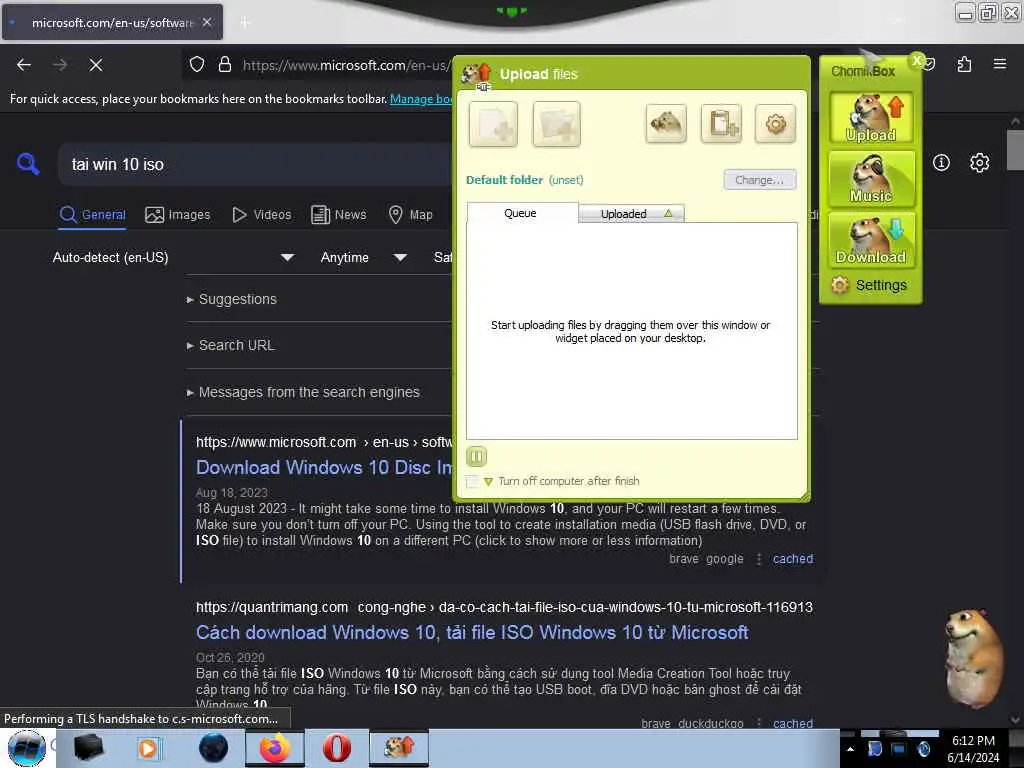Click the add file icon in Upload window

click(x=493, y=123)
